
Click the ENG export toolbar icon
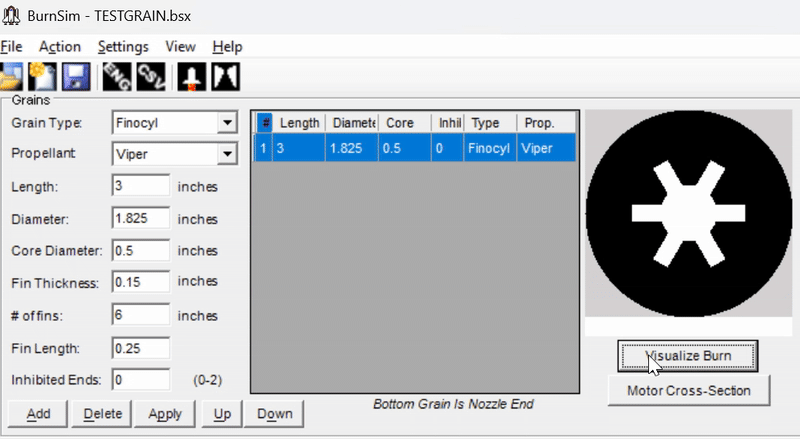[118, 76]
